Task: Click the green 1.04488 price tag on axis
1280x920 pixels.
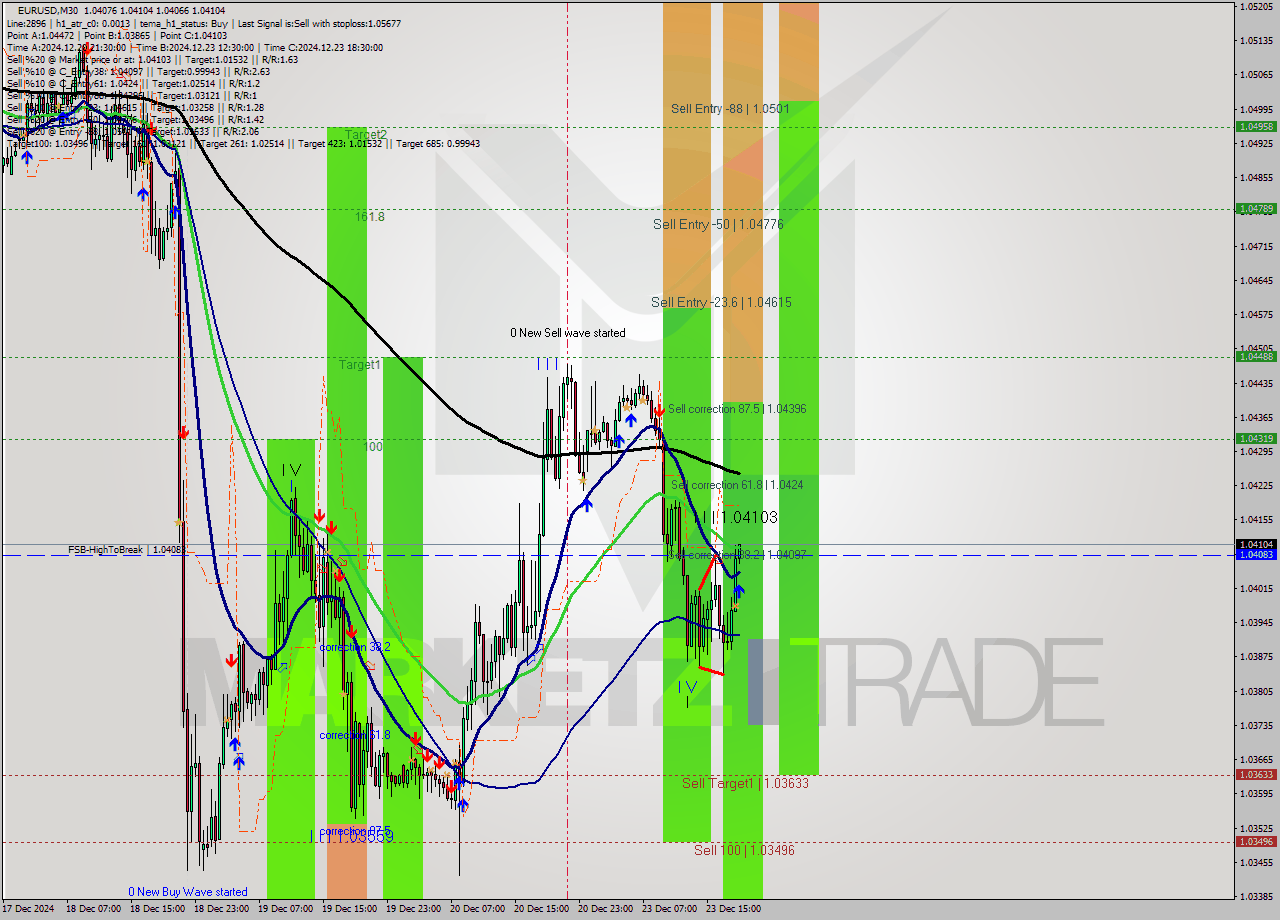Action: (1256, 356)
